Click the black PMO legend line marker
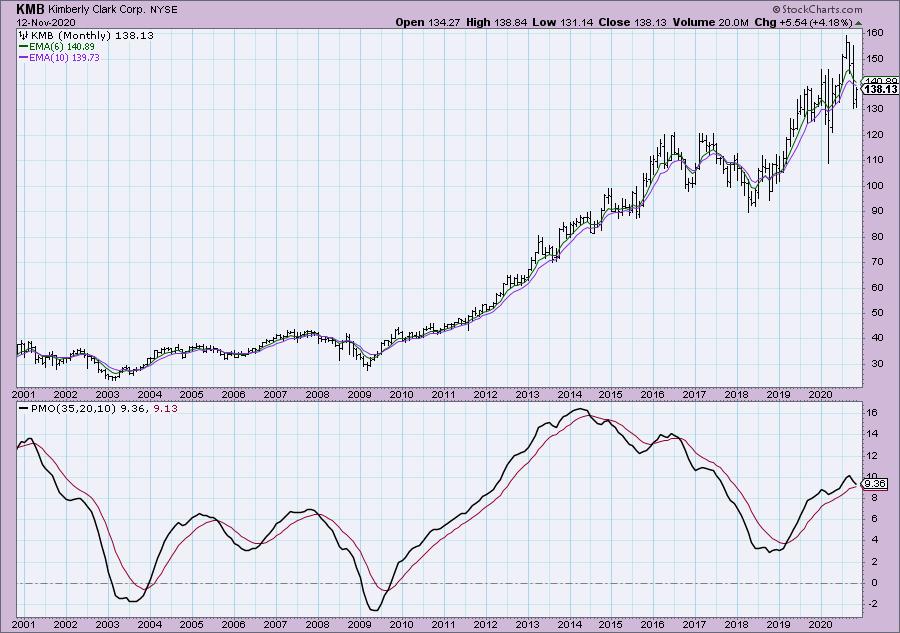Image resolution: width=900 pixels, height=633 pixels. [24, 409]
